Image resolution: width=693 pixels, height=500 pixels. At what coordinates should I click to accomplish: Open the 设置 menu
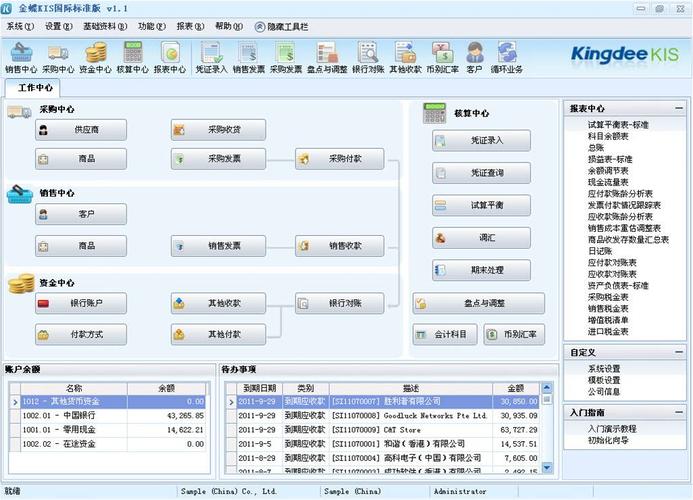[58, 27]
